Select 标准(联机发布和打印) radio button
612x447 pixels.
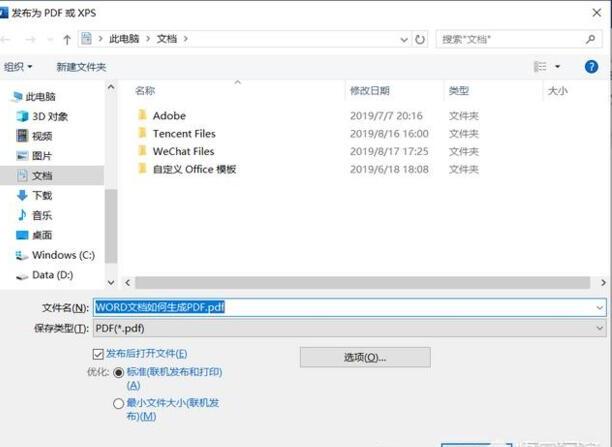point(118,372)
